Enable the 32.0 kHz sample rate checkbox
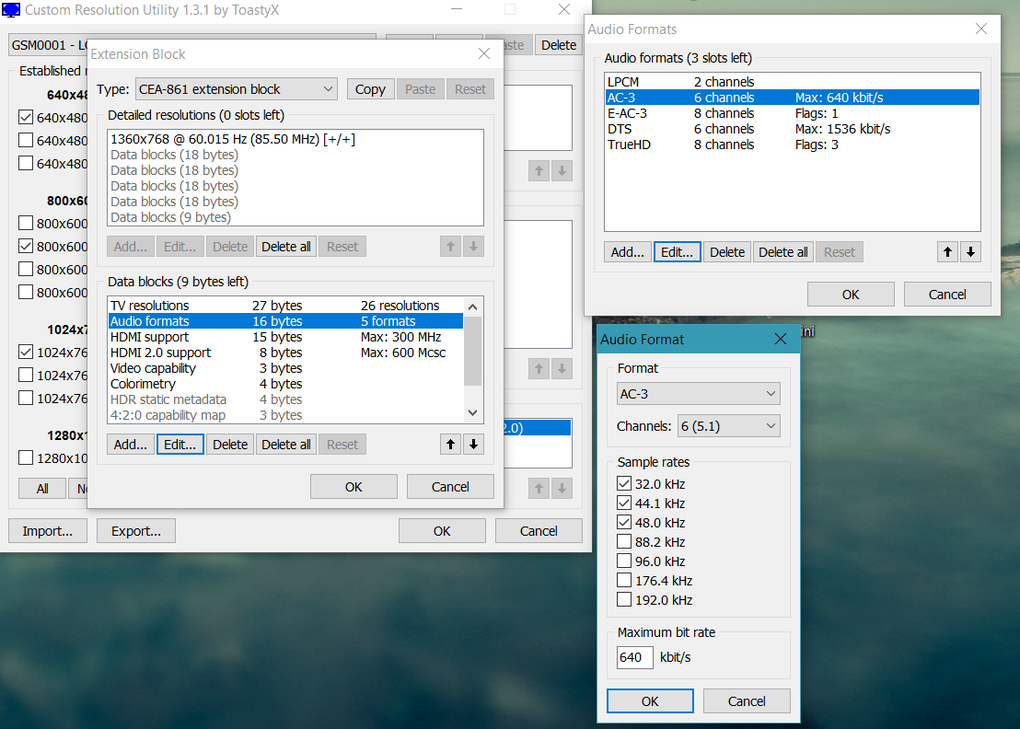Viewport: 1020px width, 729px height. tap(624, 483)
